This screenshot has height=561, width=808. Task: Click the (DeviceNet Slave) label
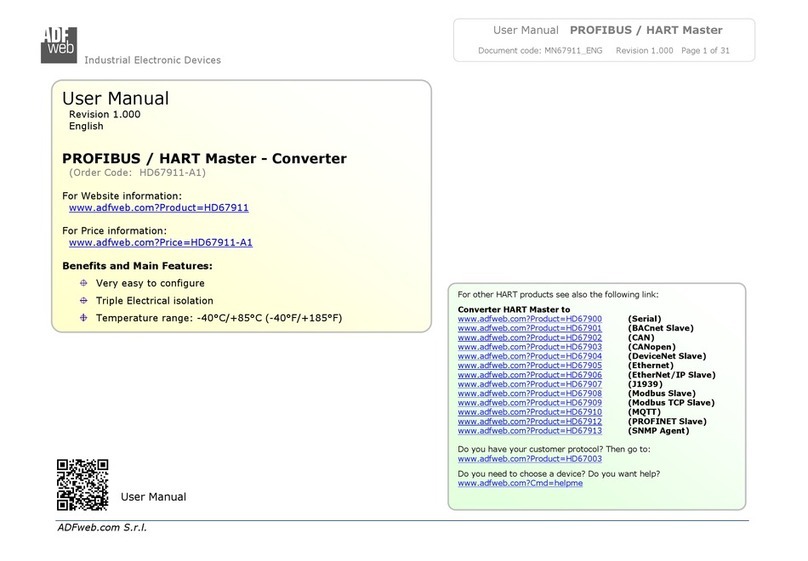click(x=667, y=356)
